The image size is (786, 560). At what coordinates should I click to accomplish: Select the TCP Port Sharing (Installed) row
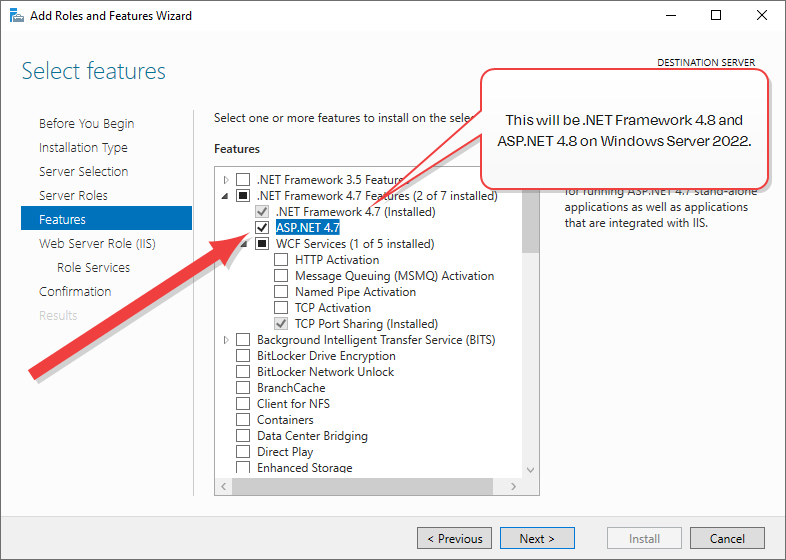(366, 324)
